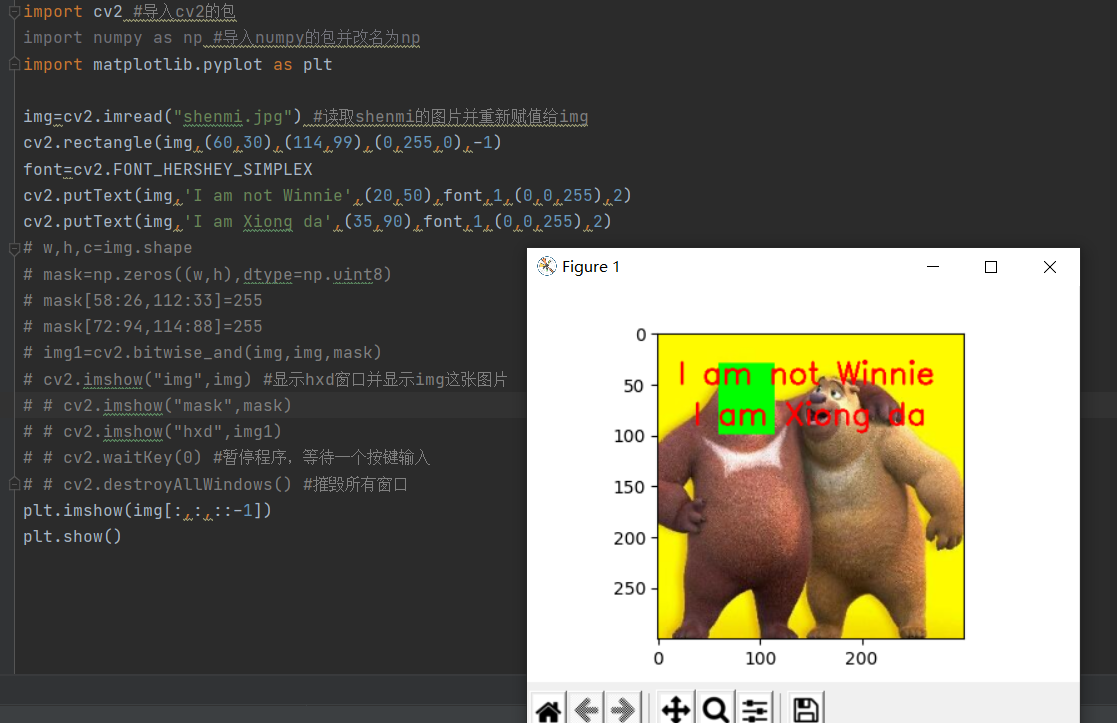The height and width of the screenshot is (723, 1117).
Task: Click 'FONT_HERSHEY_SIMPLEX' text
Action: (212, 170)
